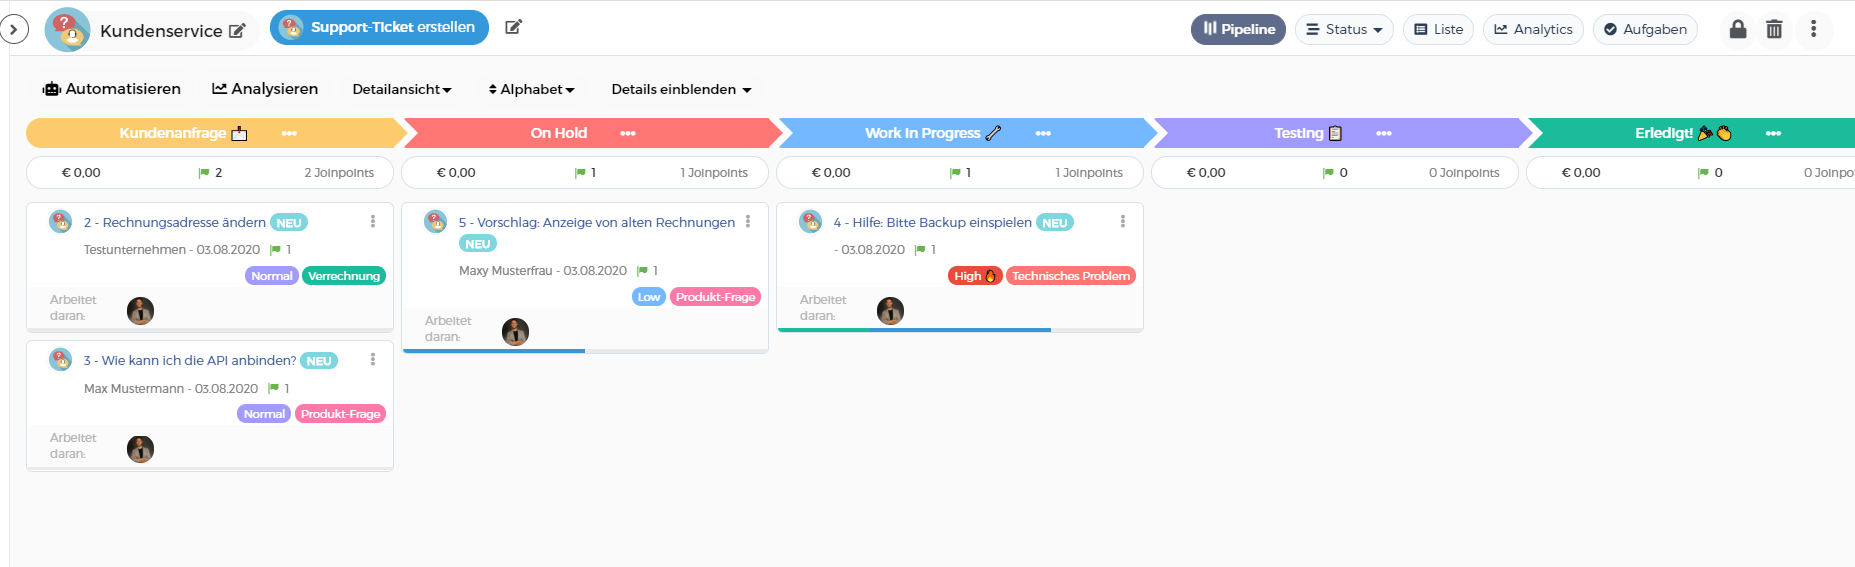Open the Alphabet sort dropdown

(x=531, y=89)
